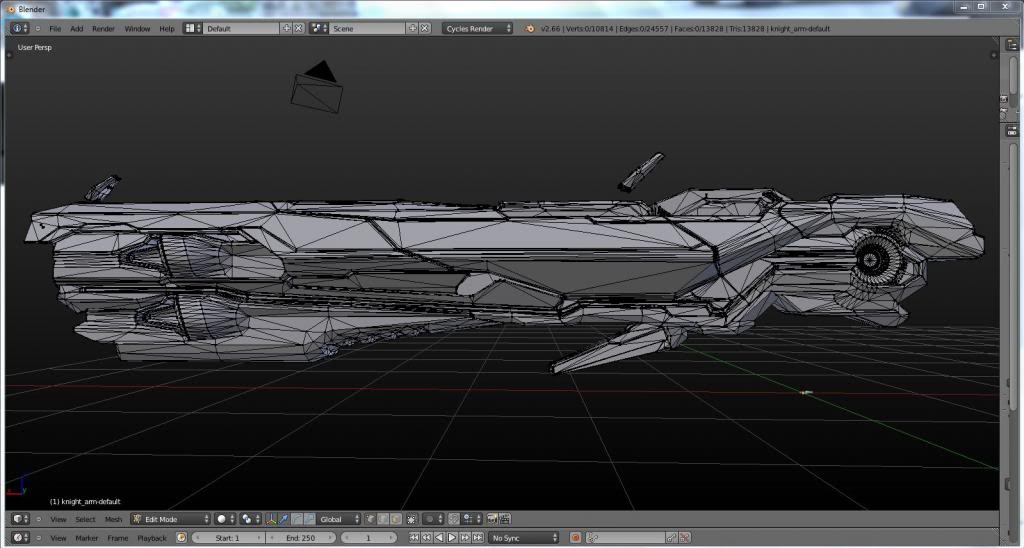
Task: Delete the current Scene with X button
Action: [x=424, y=29]
